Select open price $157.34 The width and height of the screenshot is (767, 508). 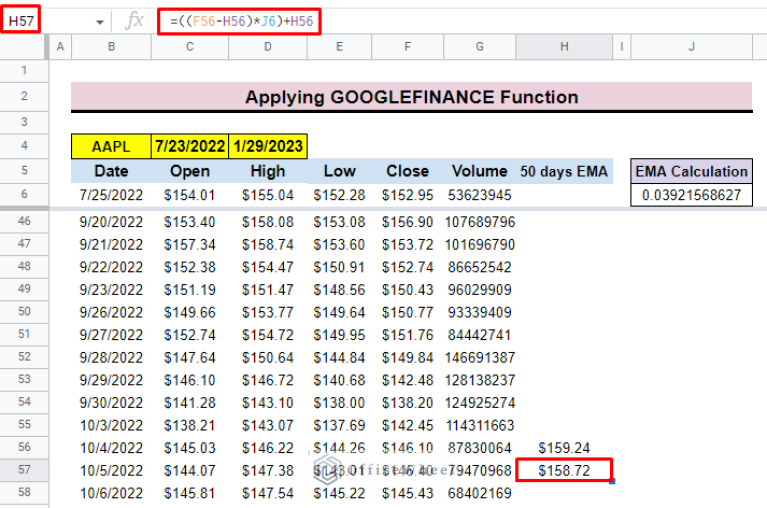click(190, 244)
